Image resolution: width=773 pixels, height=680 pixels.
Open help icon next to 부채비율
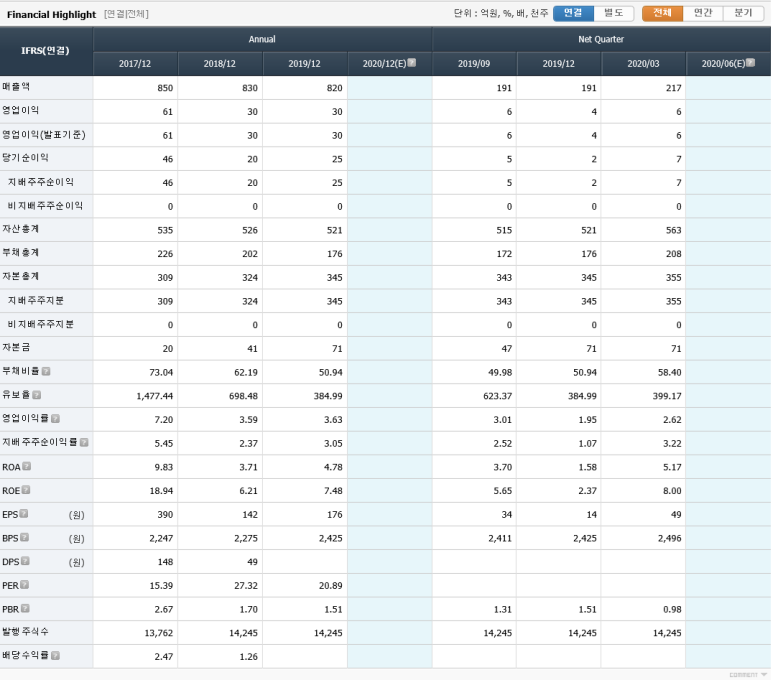tap(46, 371)
